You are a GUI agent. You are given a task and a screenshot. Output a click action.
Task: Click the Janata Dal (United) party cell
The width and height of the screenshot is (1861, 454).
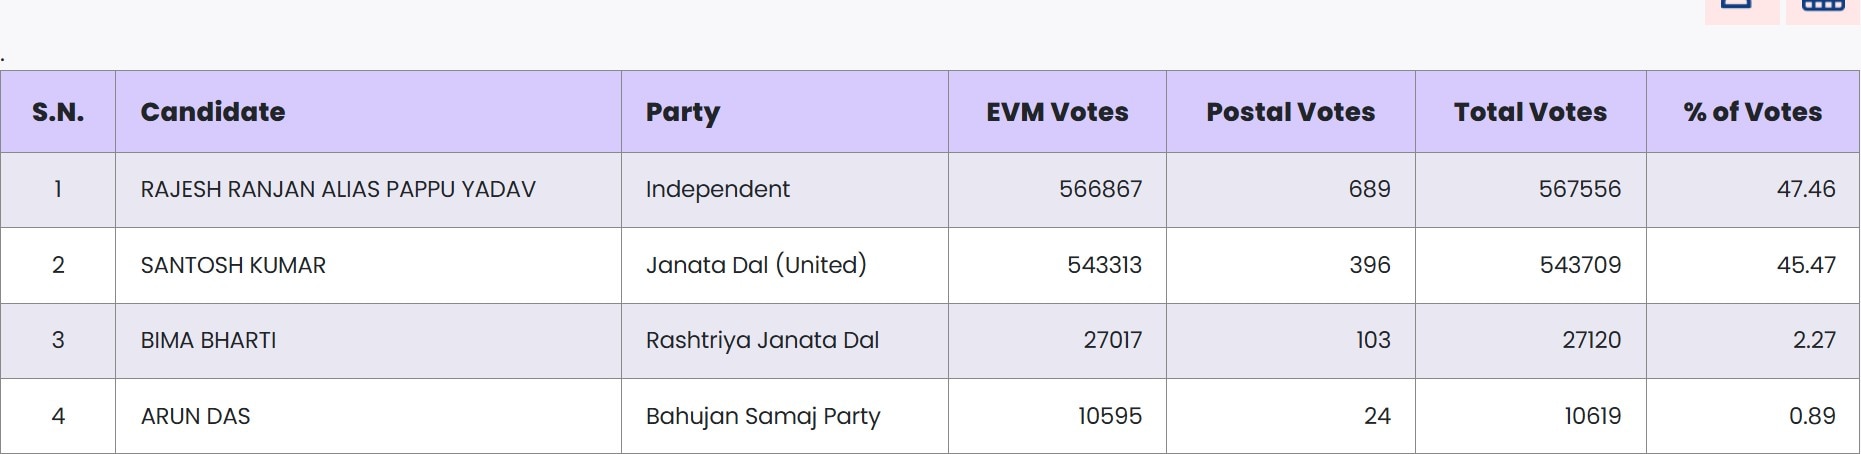point(756,265)
